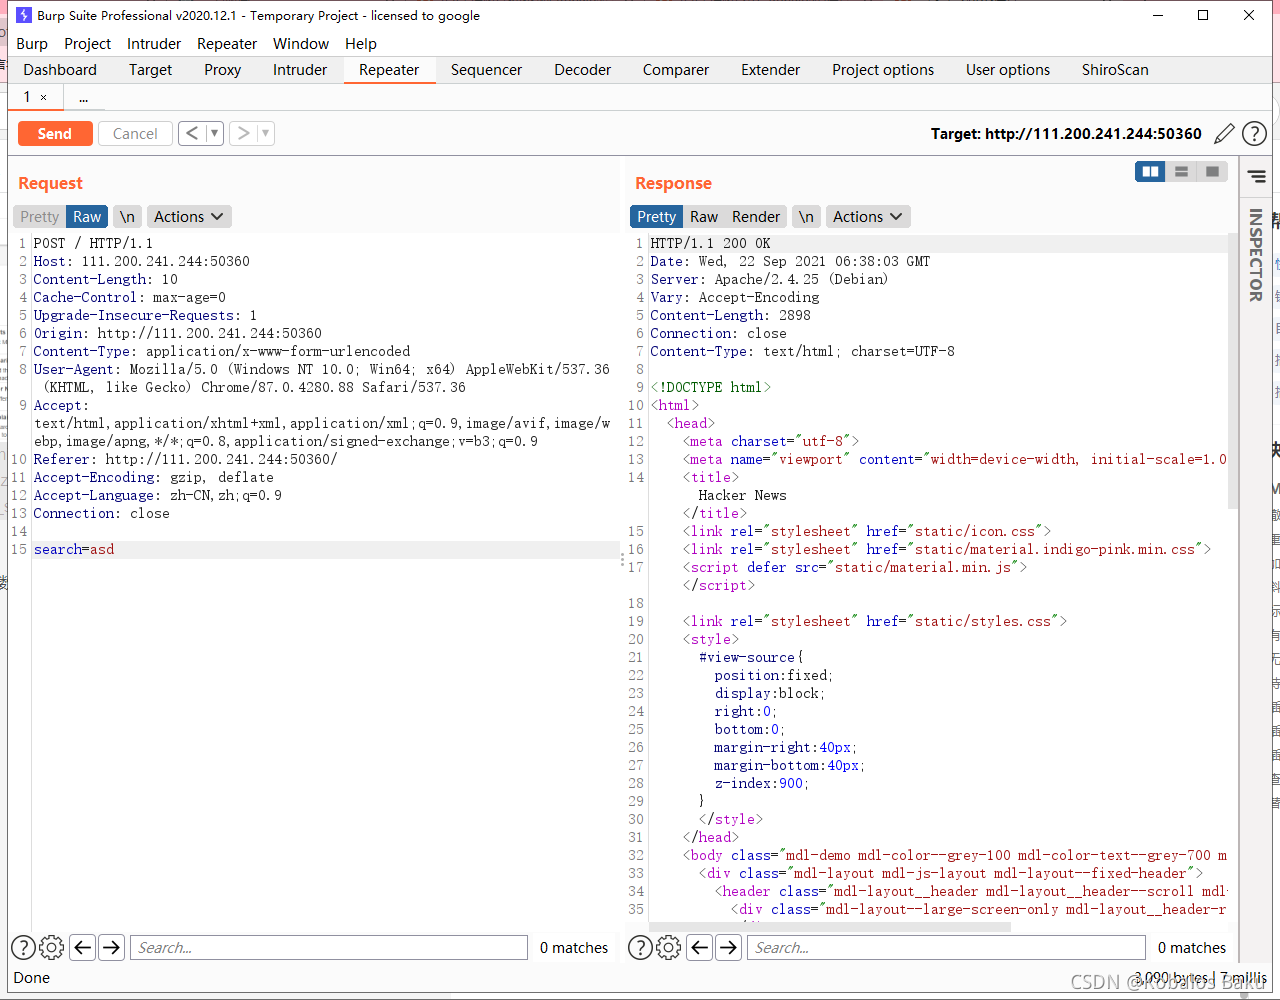This screenshot has height=1000, width=1280.
Task: Go to previous match in Response search
Action: click(700, 947)
